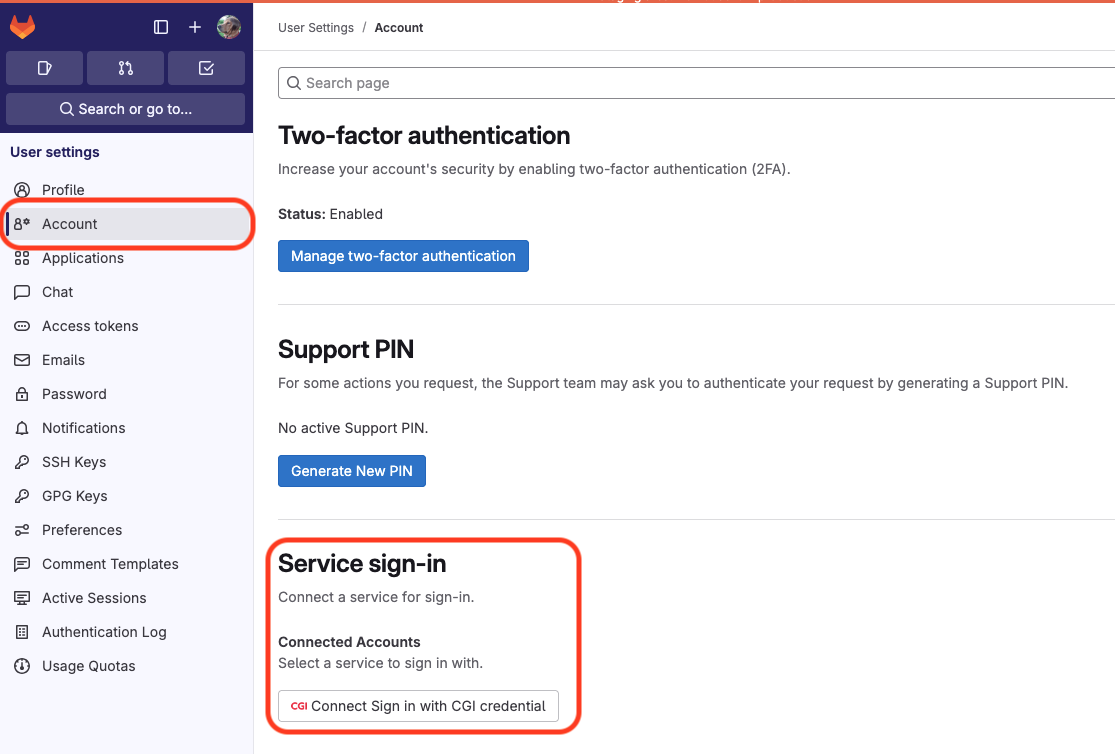Click the User Settings breadcrumb link

click(x=316, y=28)
